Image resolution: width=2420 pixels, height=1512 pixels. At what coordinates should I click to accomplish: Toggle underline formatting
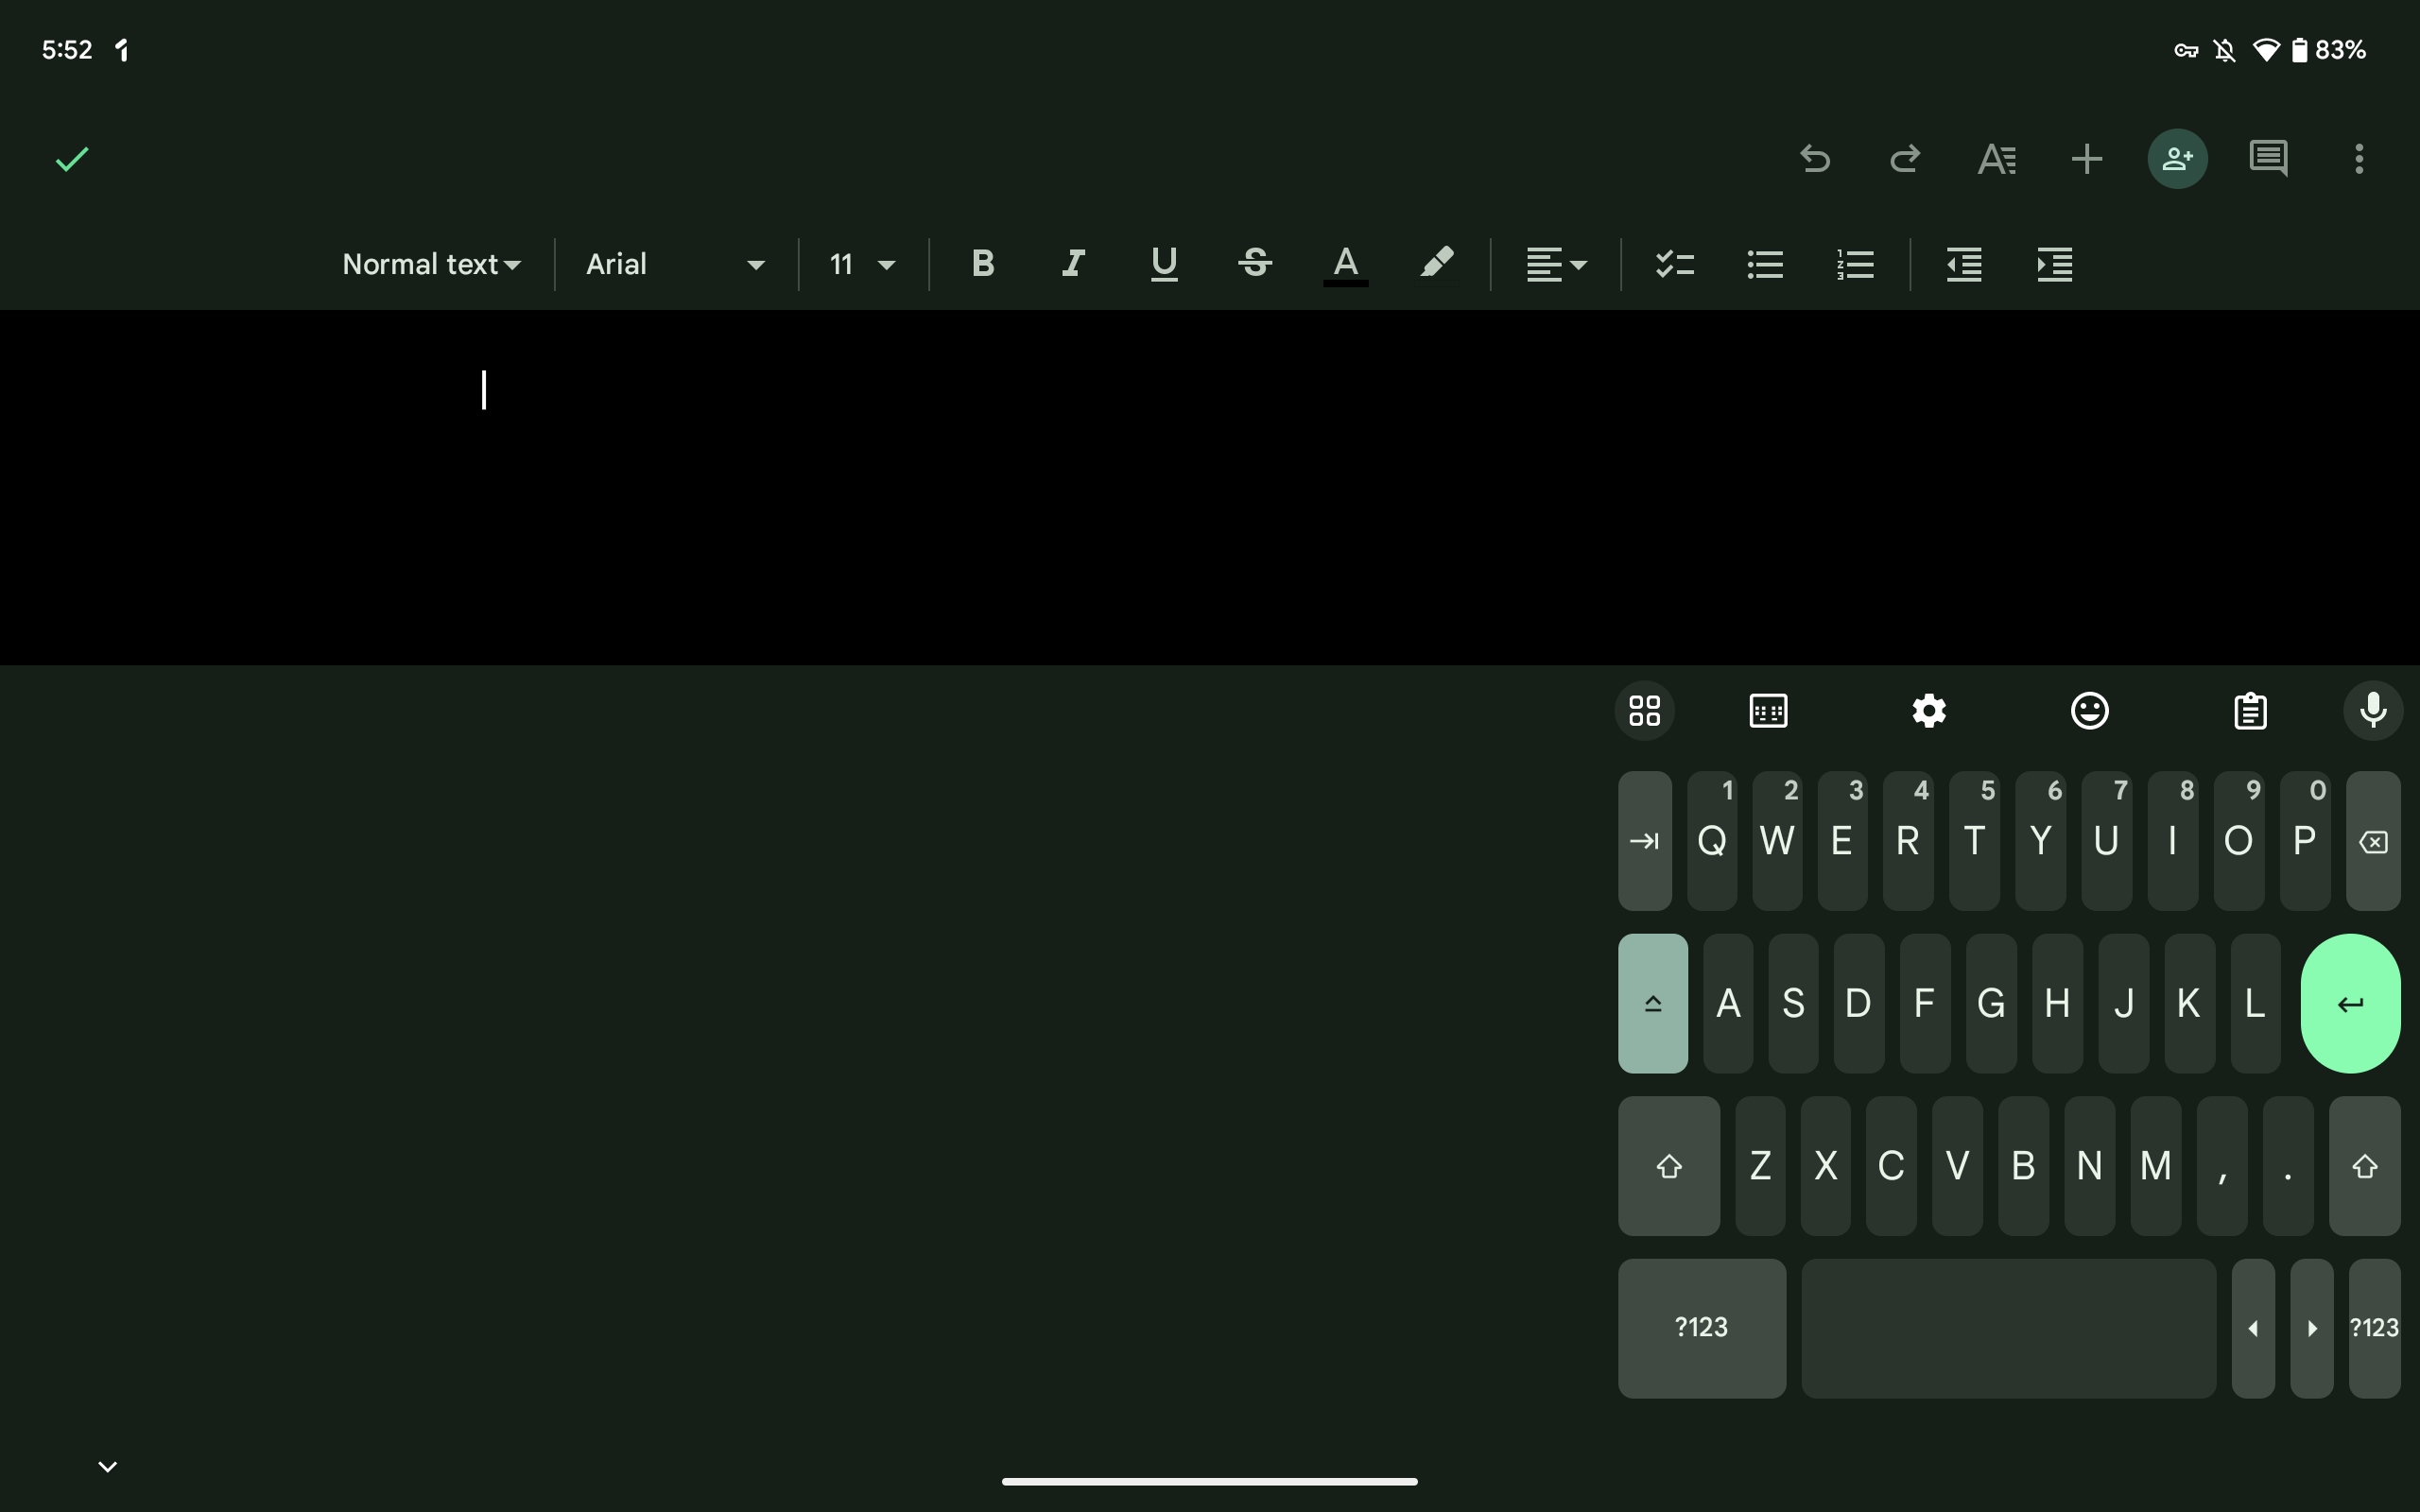[x=1163, y=263]
